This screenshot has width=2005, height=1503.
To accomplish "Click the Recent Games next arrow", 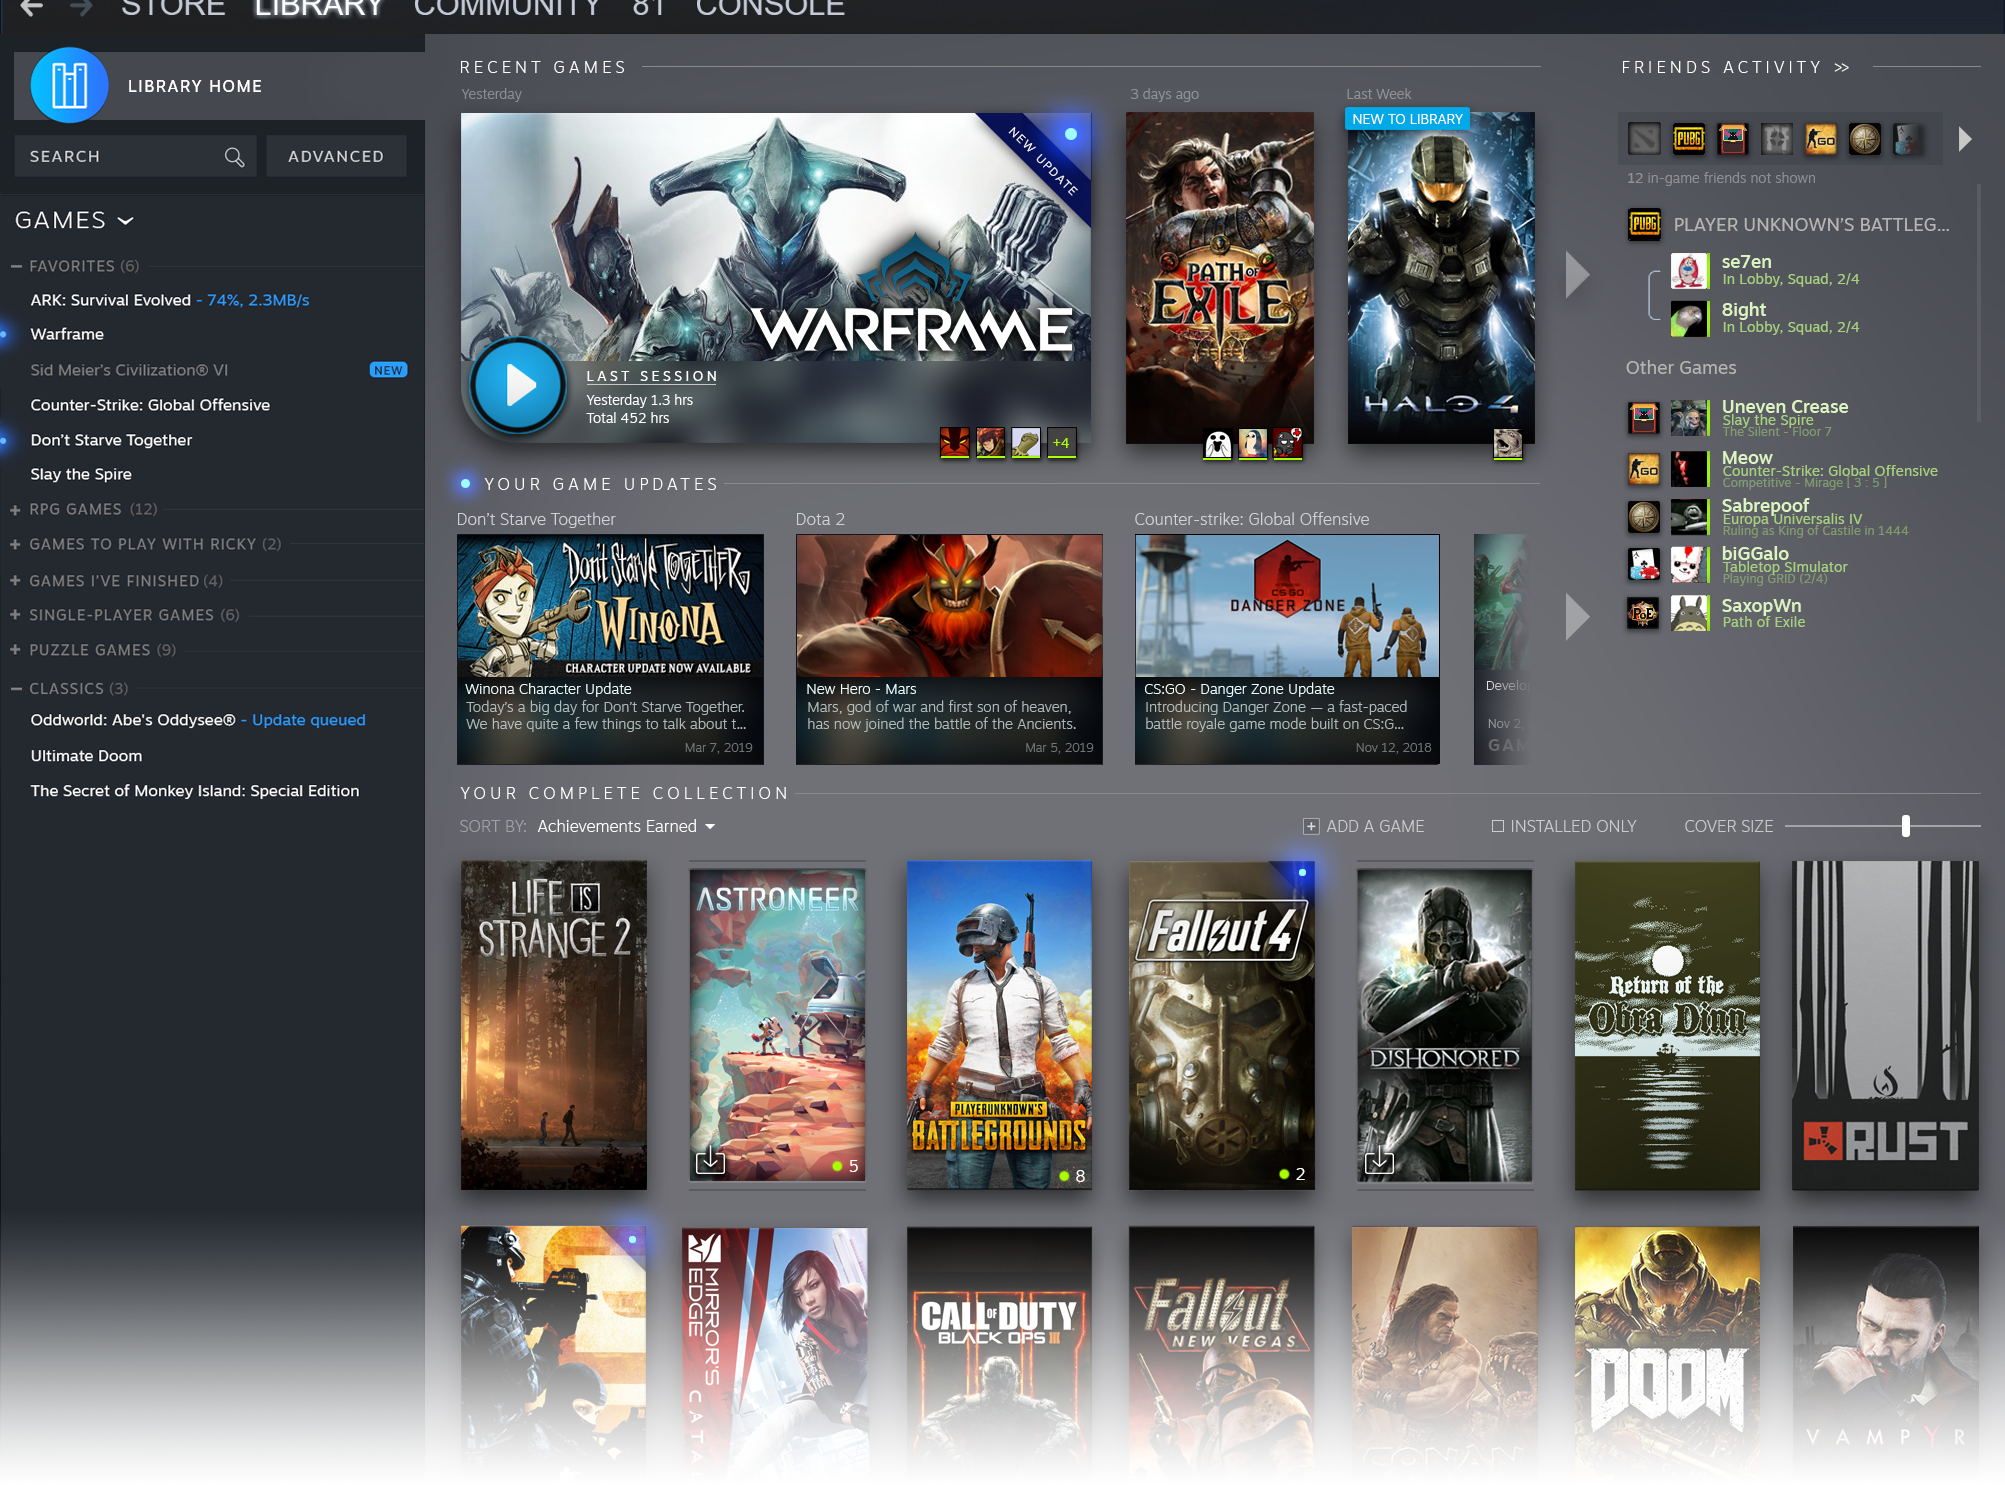I will pyautogui.click(x=1577, y=274).
